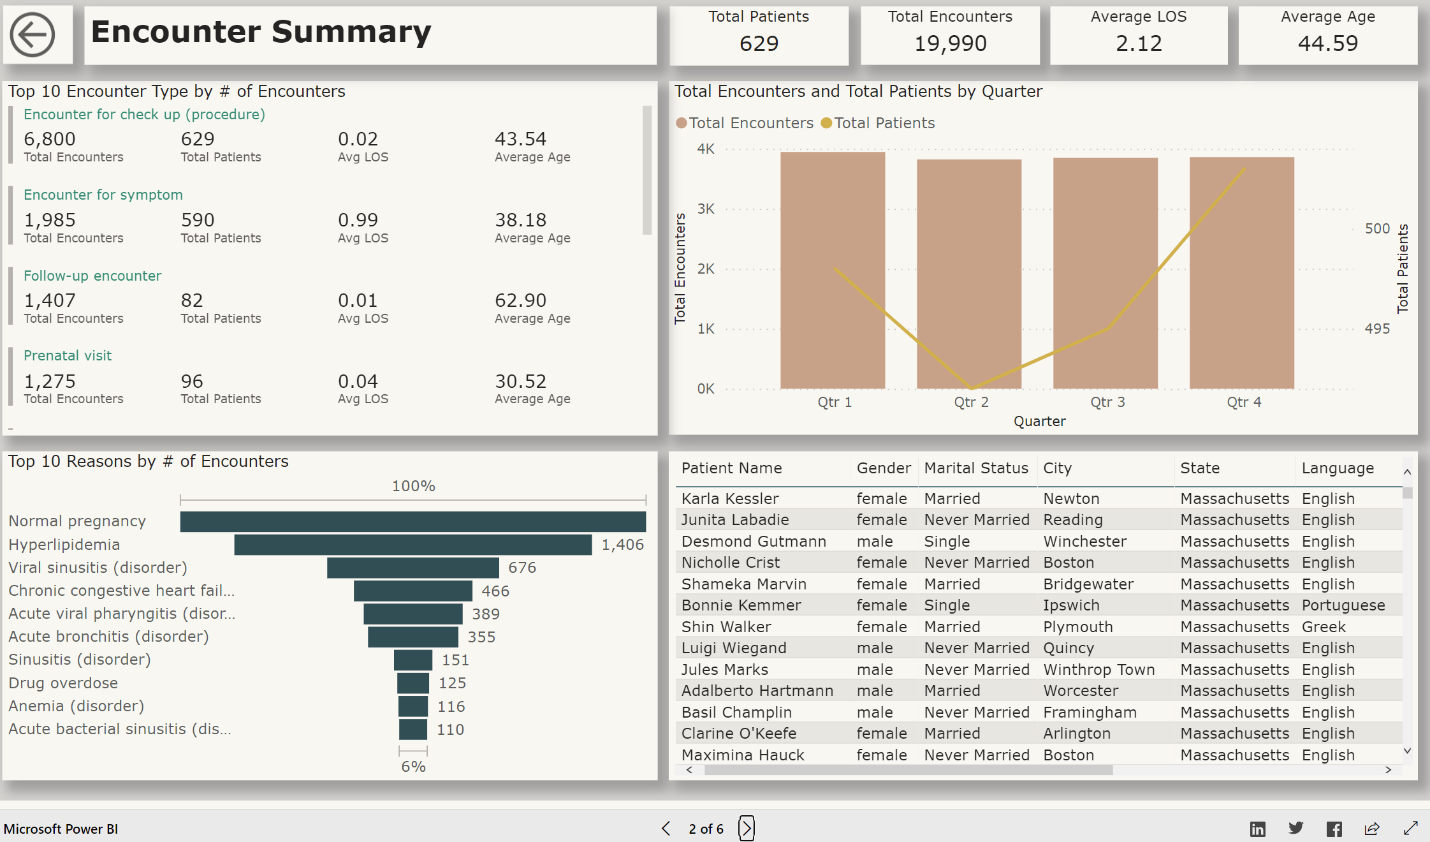Select Encounter for check up card
Viewport: 1430px width, 842px height.
325,136
